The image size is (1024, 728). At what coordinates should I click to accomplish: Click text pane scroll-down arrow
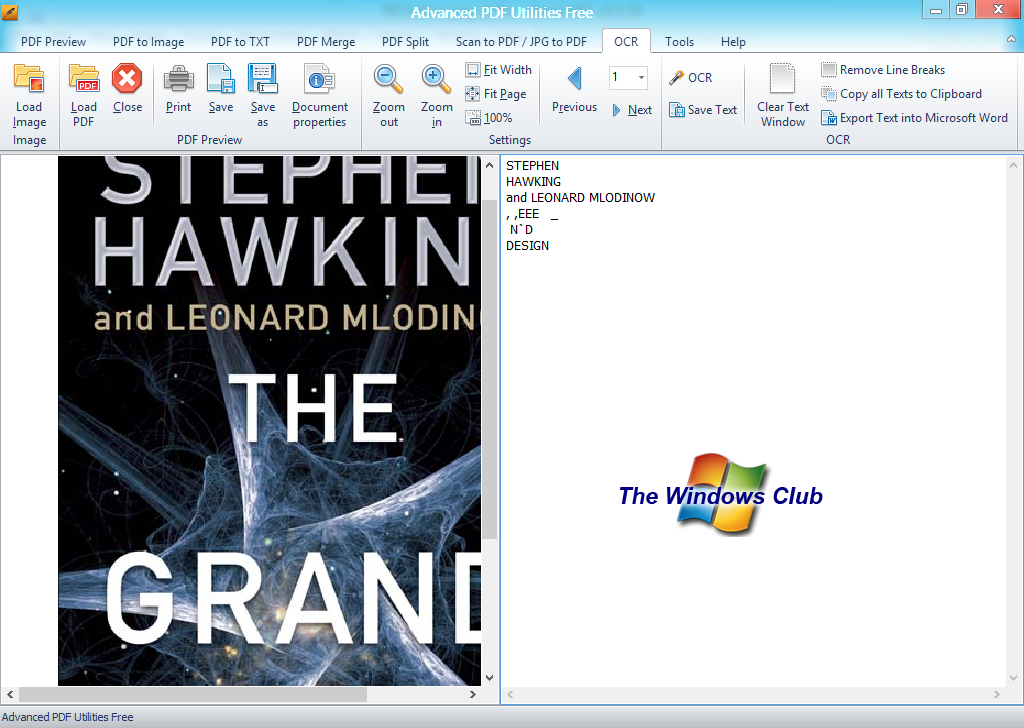(1014, 678)
